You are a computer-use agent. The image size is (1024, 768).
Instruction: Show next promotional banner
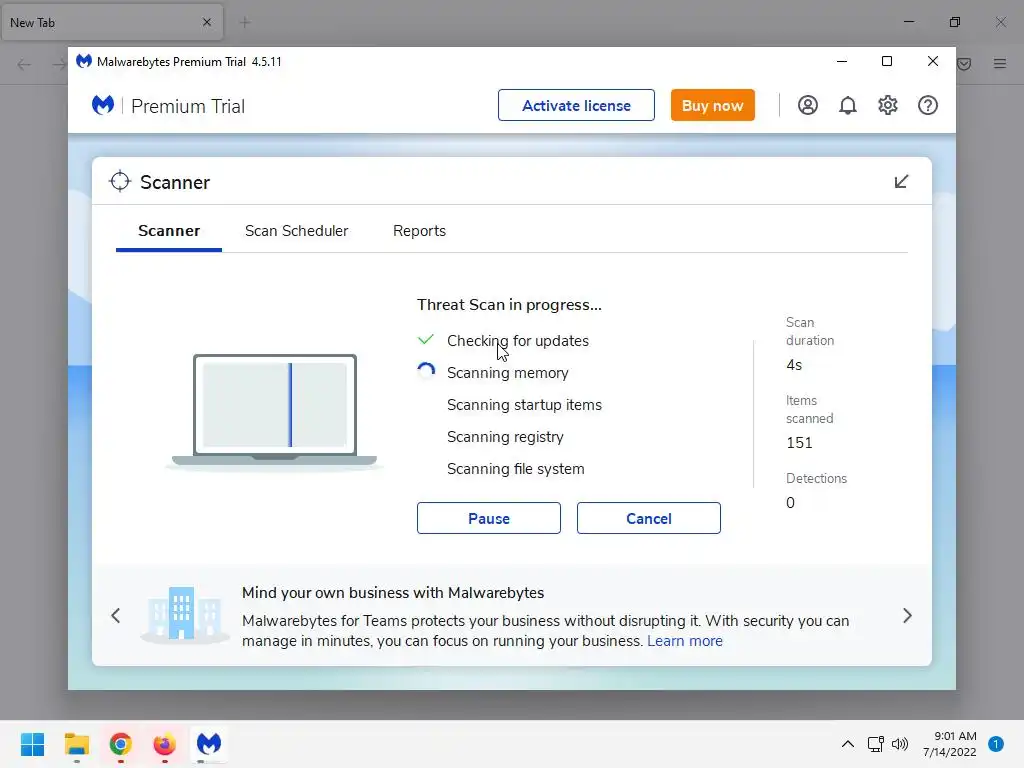(x=907, y=616)
